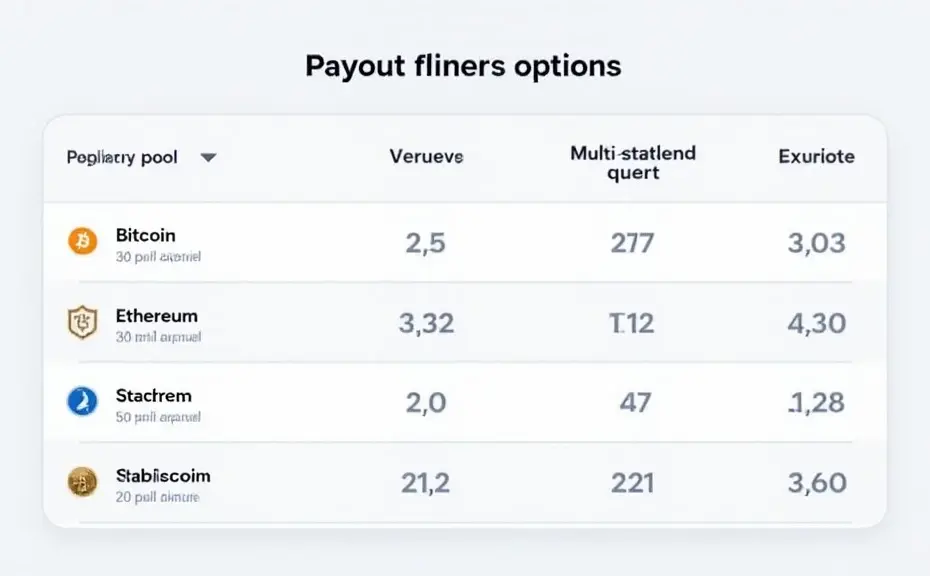Click Stabliscoim's 21,2 Verueve value

pos(425,483)
